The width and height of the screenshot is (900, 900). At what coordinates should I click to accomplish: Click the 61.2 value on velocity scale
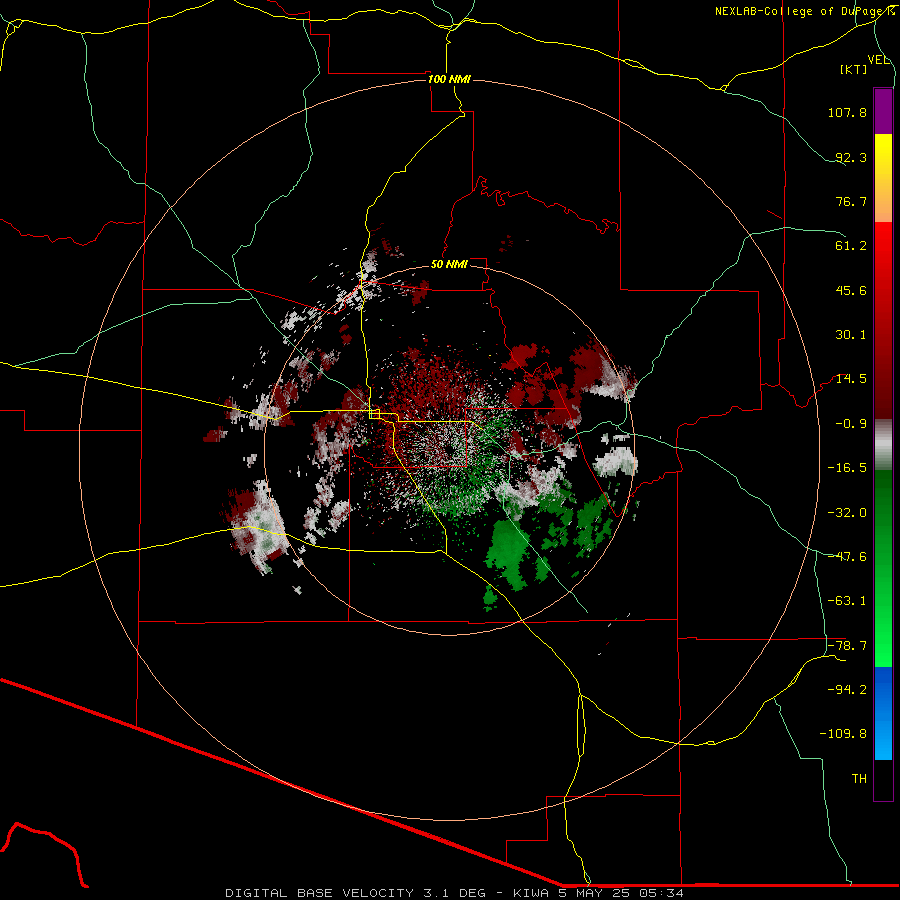851,246
